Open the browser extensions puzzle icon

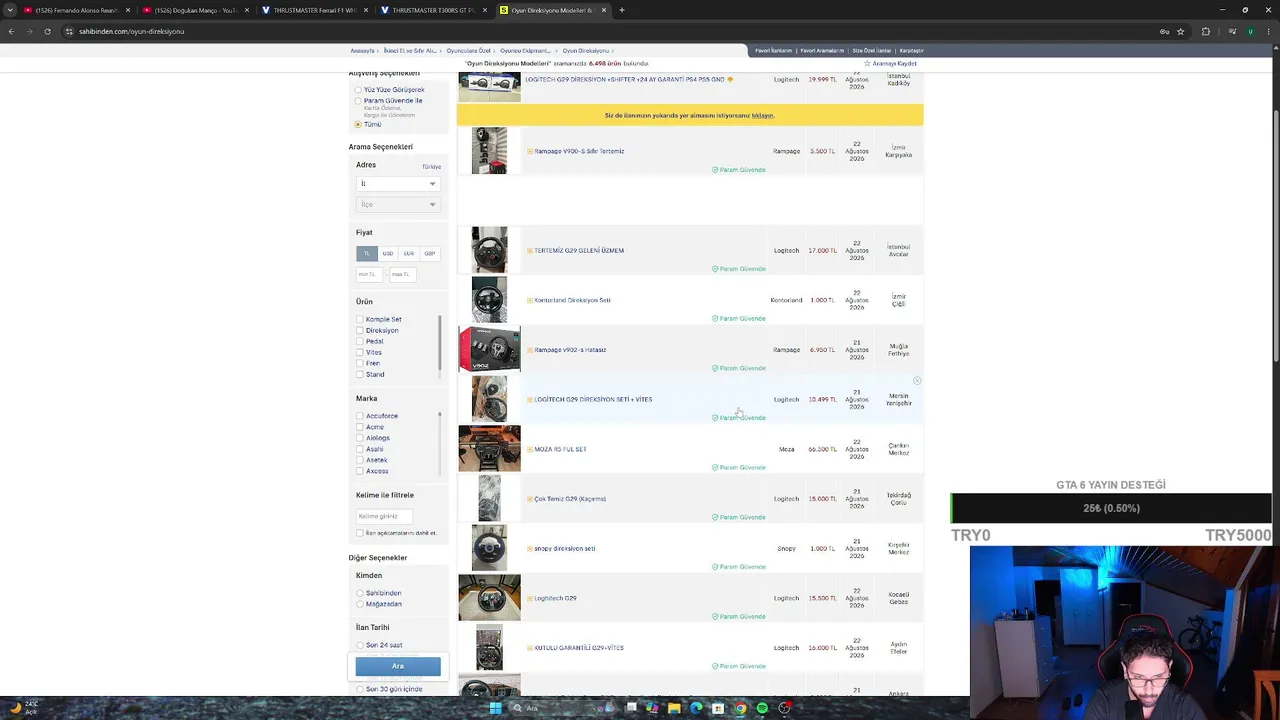(x=1205, y=31)
